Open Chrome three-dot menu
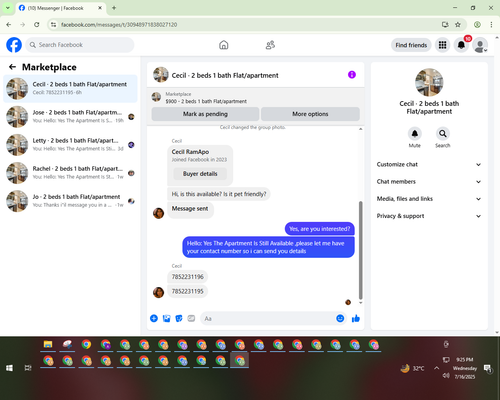 click(x=491, y=24)
